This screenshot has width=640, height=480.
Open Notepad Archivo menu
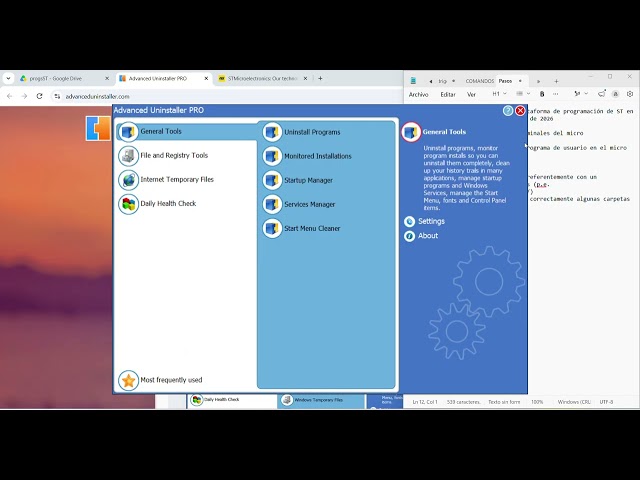418,94
